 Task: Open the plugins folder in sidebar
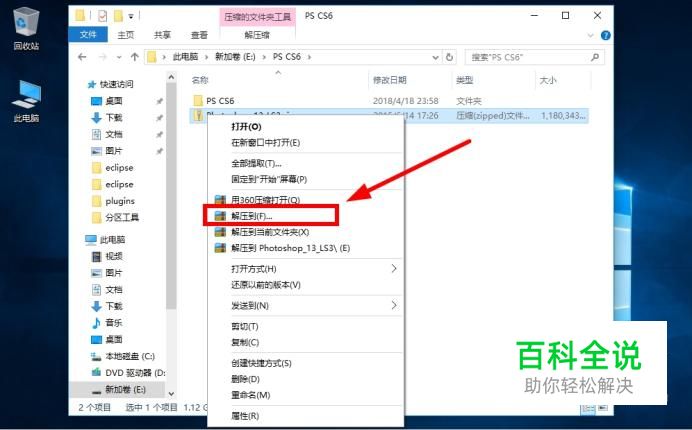tap(120, 201)
